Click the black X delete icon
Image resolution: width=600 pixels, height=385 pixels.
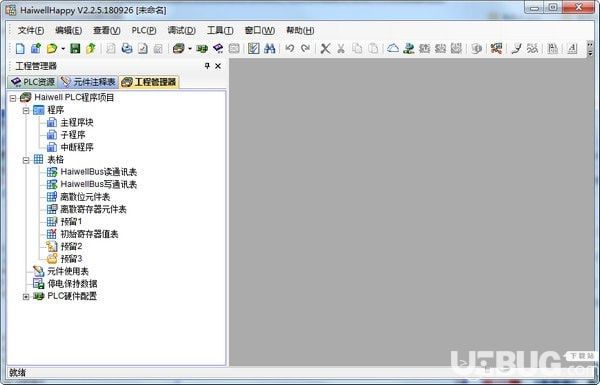(325, 49)
